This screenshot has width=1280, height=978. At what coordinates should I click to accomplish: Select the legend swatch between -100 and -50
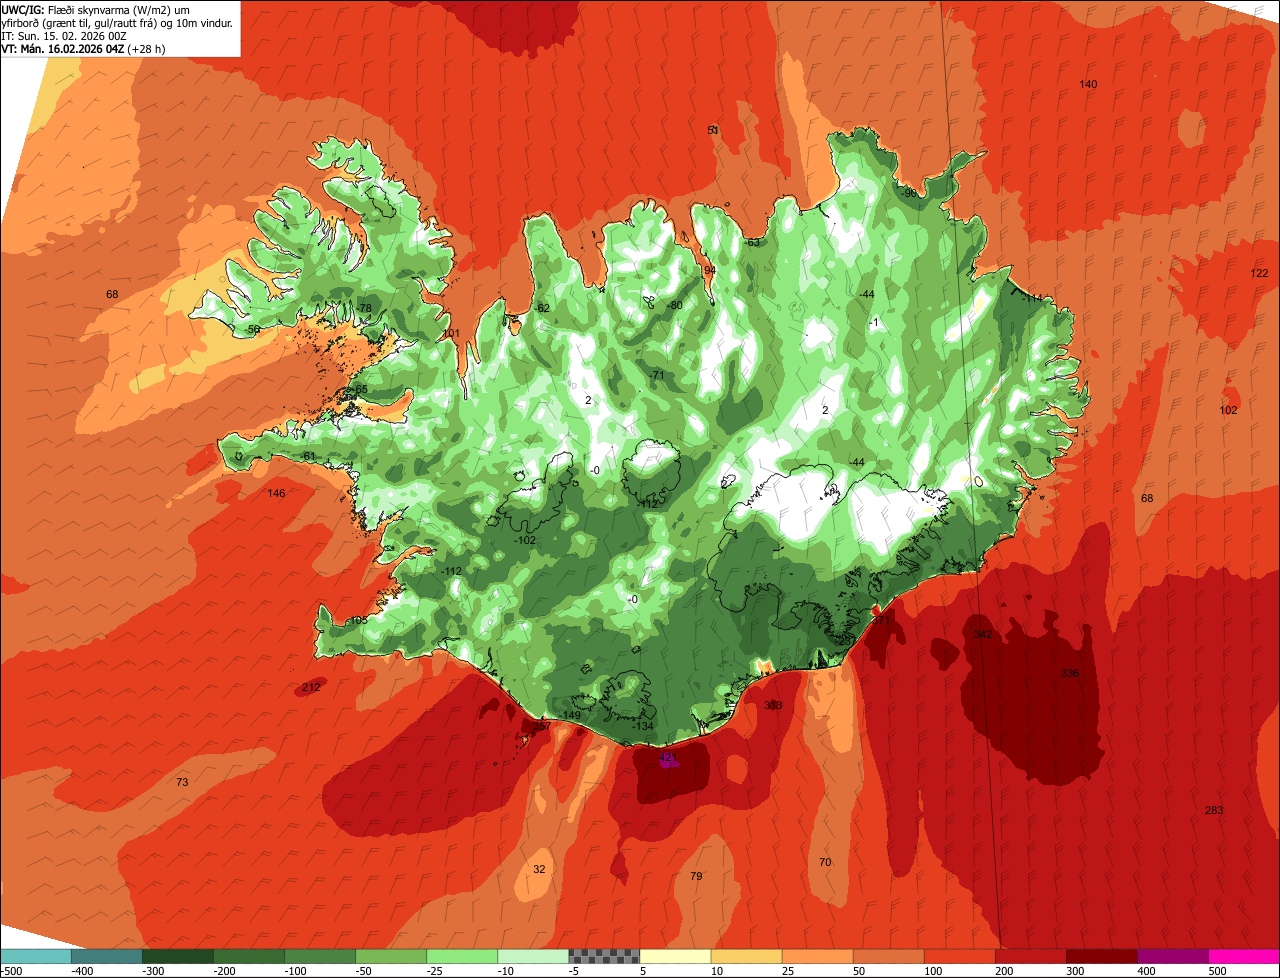click(320, 956)
